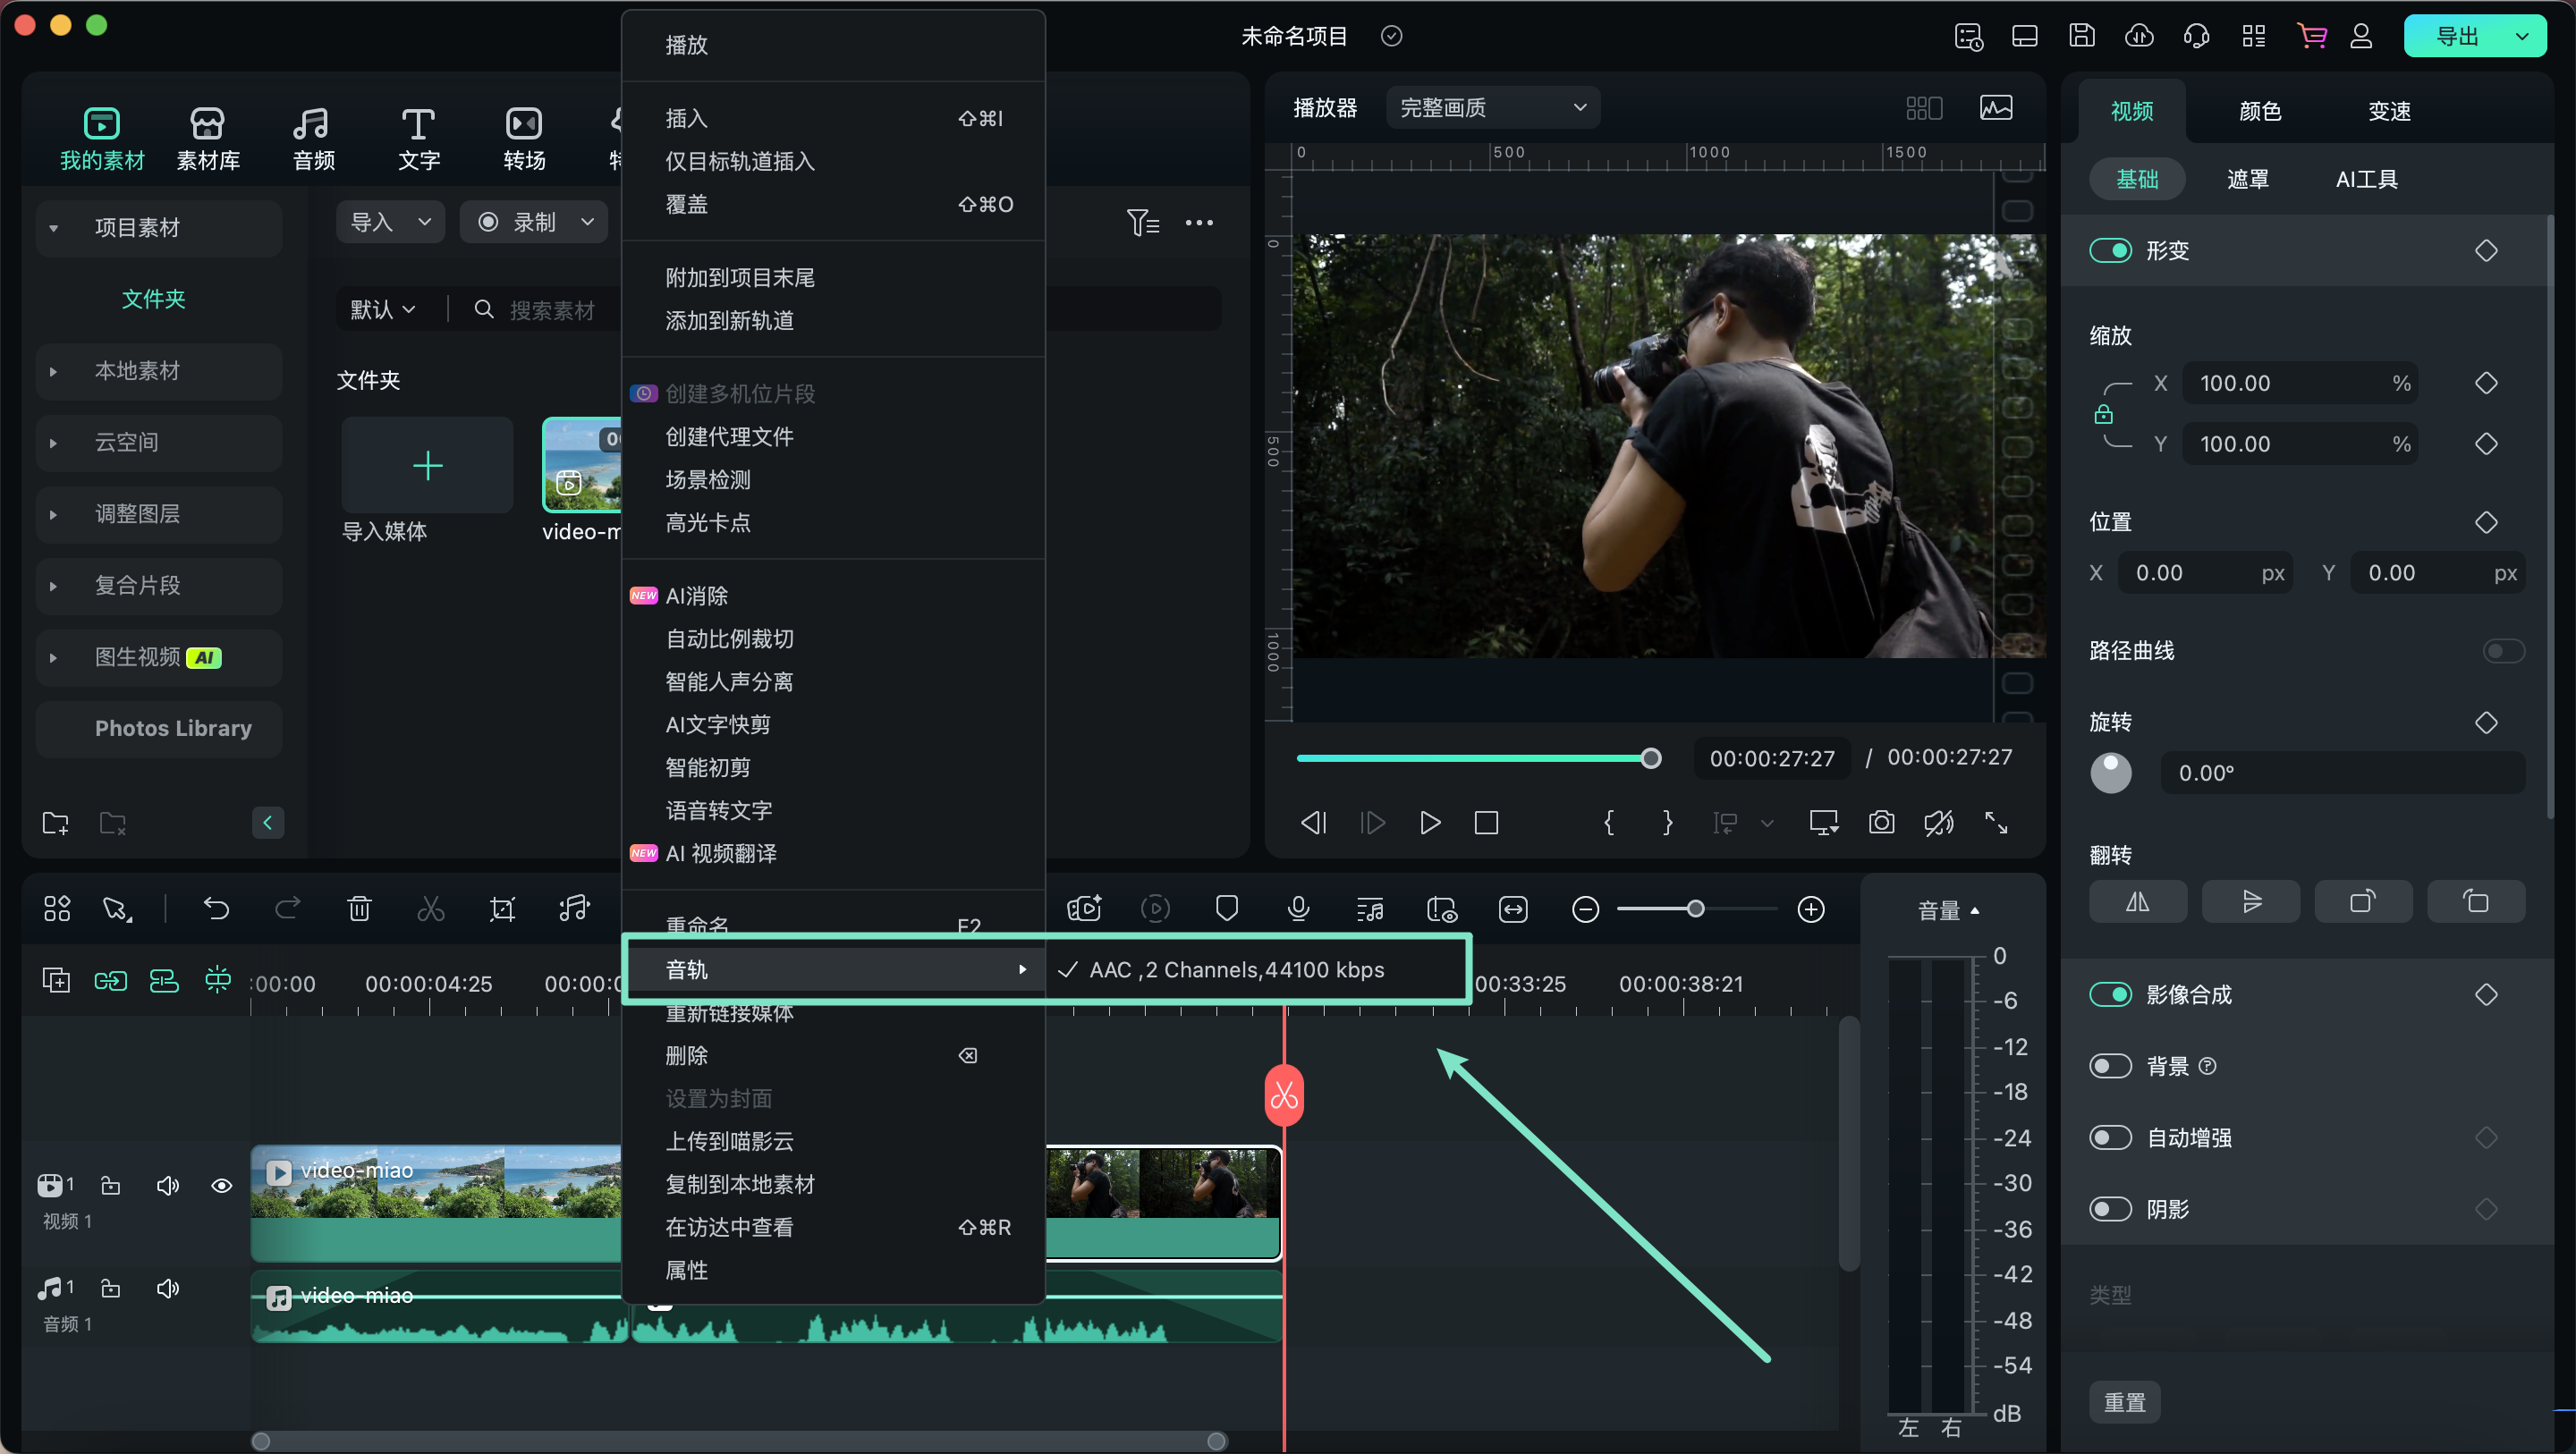Click the zoom-in plus on timeline zoom
Image resolution: width=2576 pixels, height=1454 pixels.
(1811, 909)
